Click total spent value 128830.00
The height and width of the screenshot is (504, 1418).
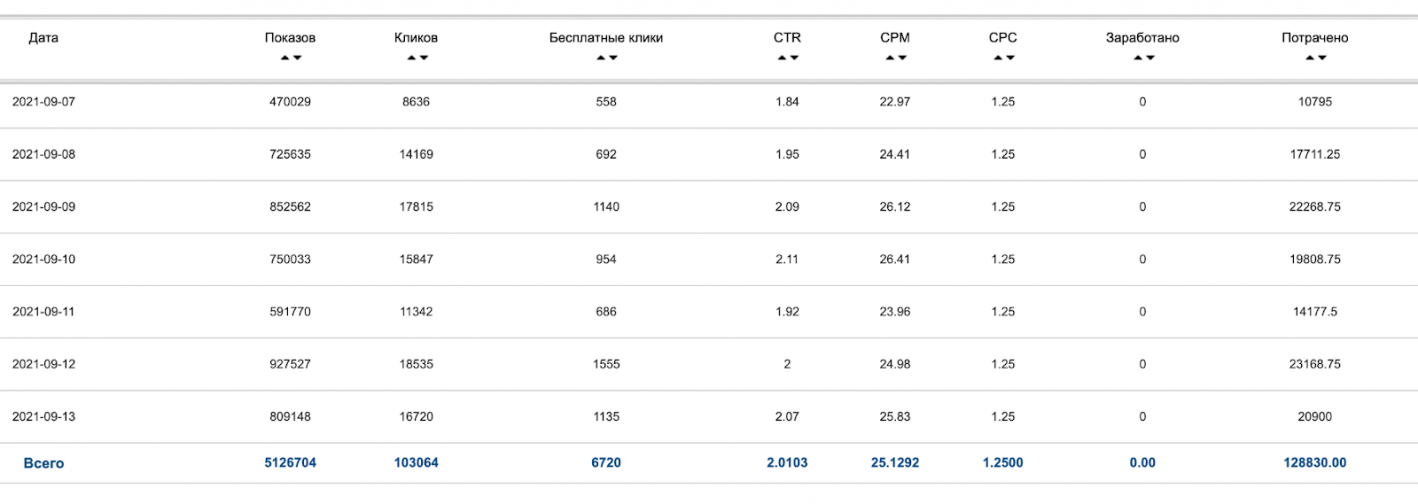click(1315, 463)
